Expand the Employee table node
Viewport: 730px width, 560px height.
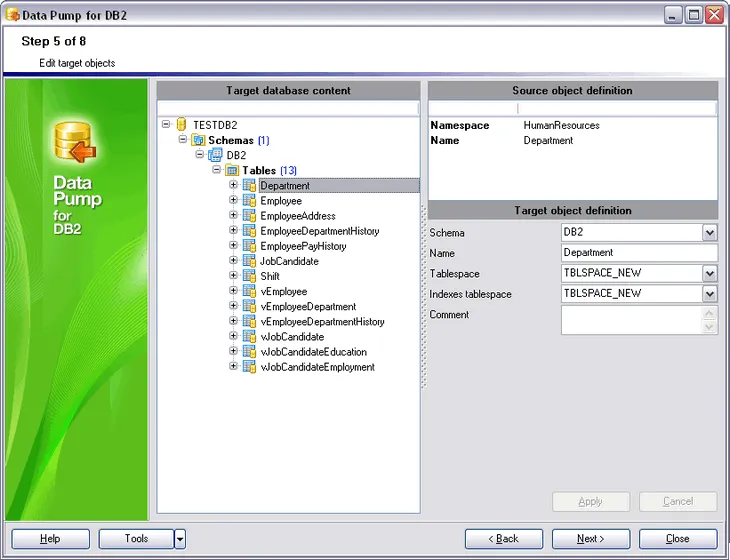pos(234,200)
